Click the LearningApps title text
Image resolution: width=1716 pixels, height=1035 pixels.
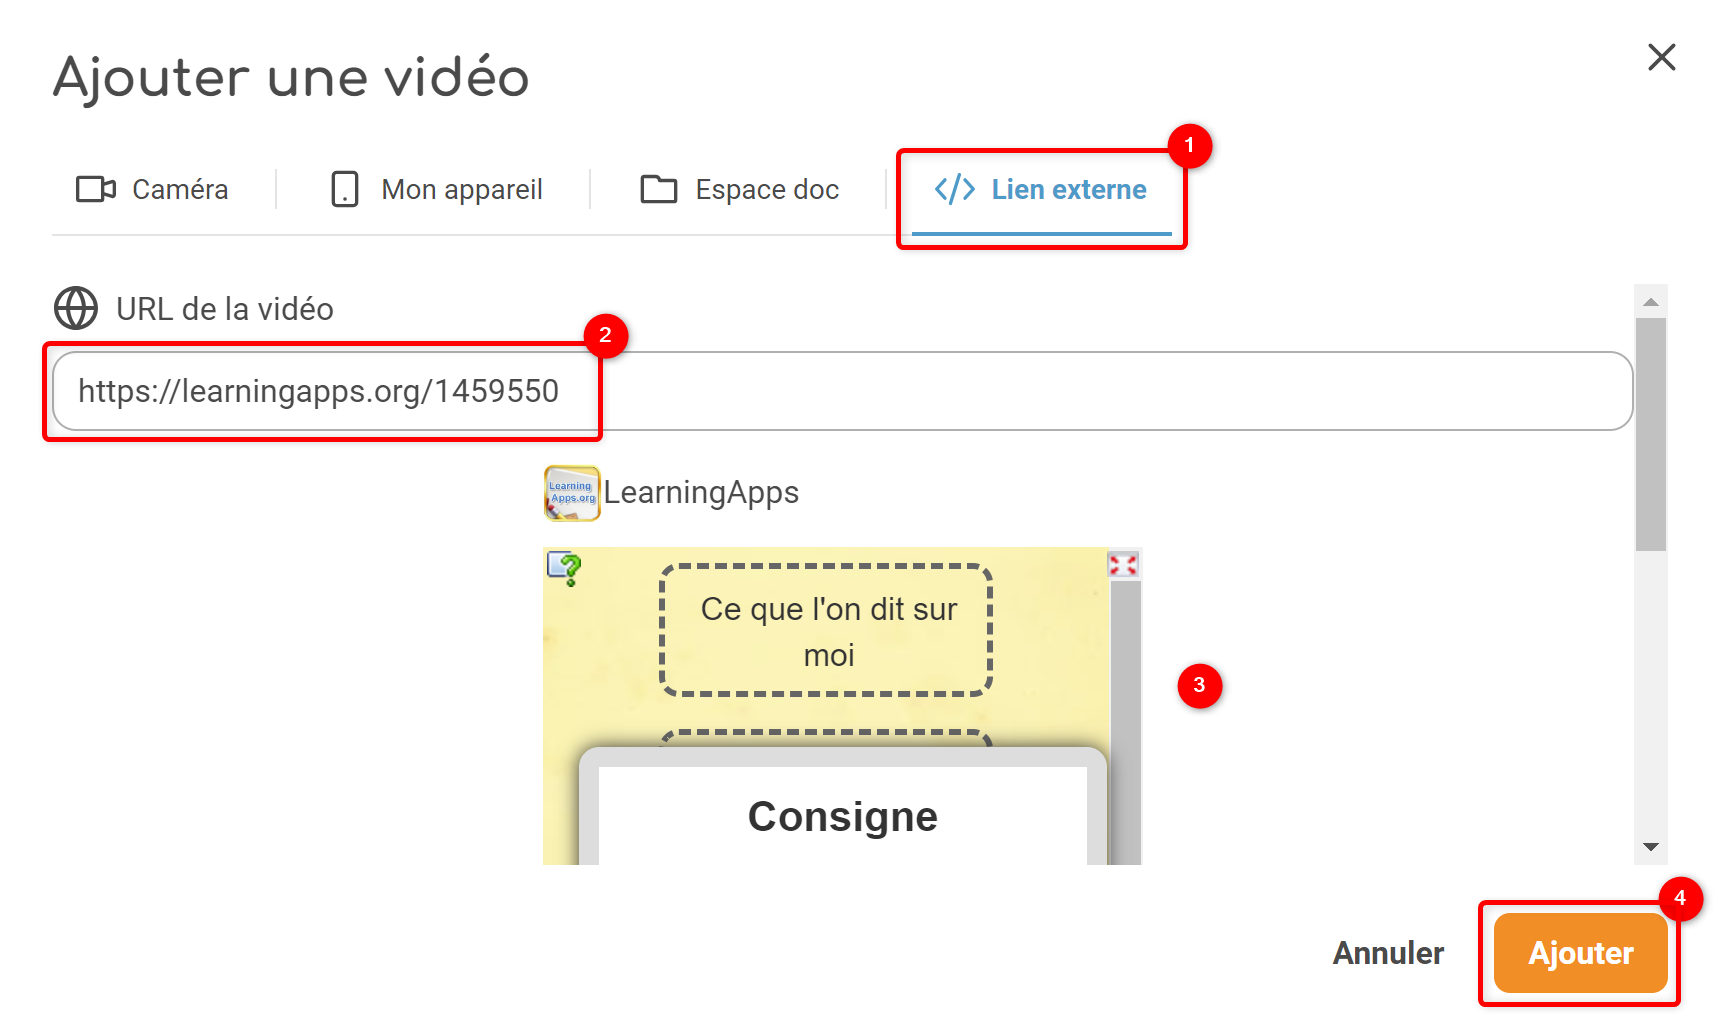pos(701,493)
